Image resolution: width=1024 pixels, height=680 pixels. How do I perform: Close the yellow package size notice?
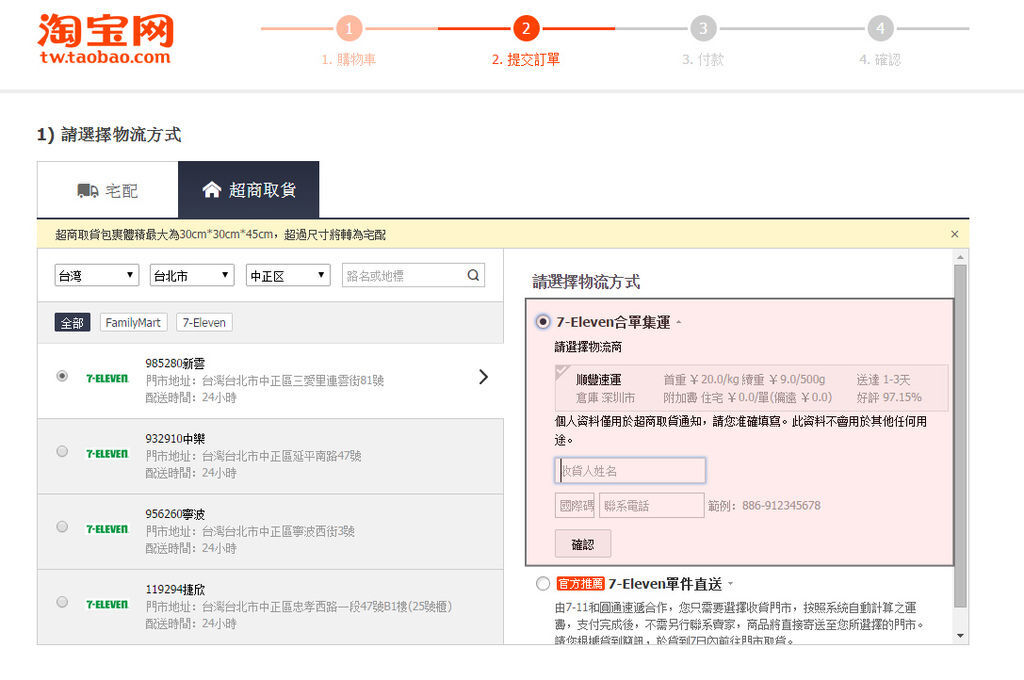[x=954, y=234]
